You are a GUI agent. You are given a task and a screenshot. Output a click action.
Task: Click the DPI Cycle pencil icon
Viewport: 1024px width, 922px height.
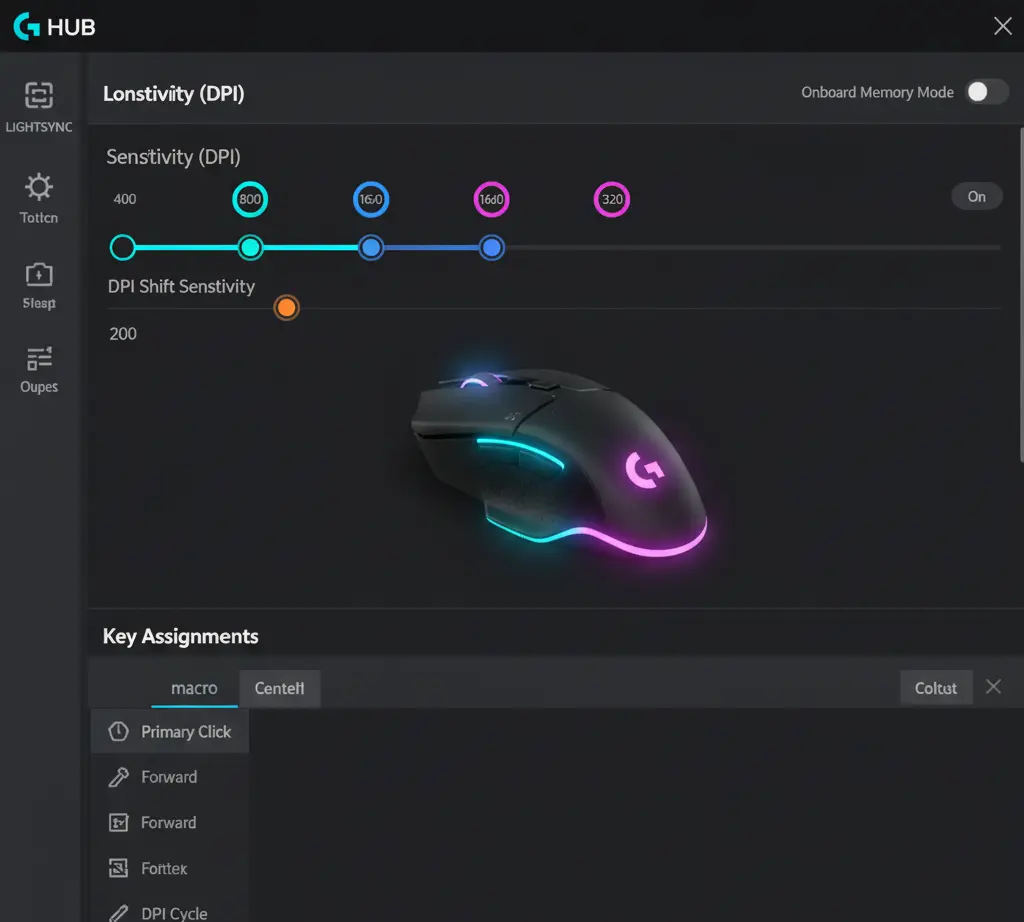coord(118,913)
